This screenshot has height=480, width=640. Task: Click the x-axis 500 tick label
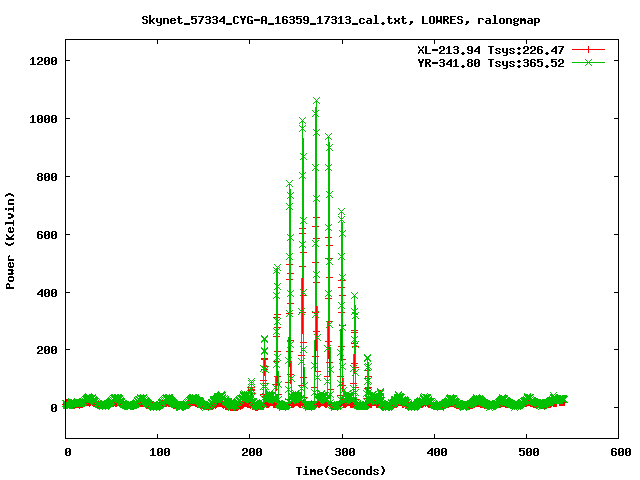point(529,452)
